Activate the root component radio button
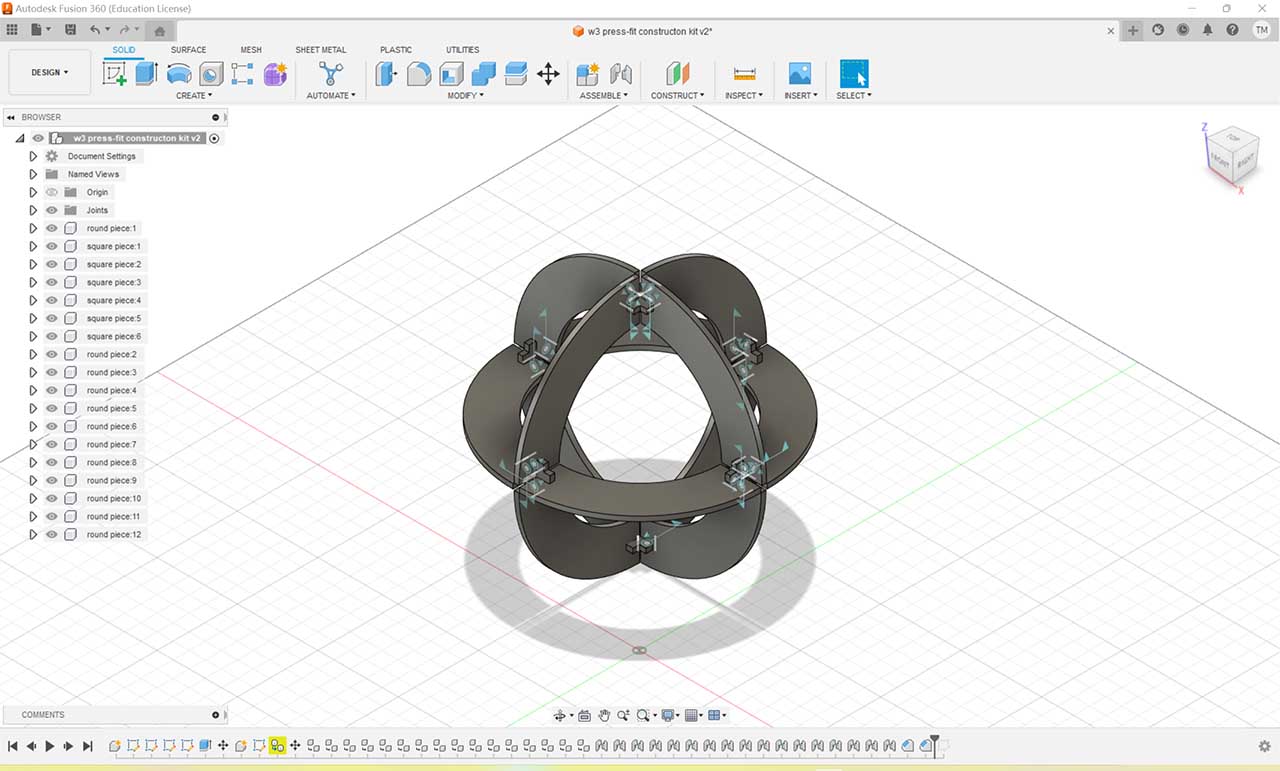The height and width of the screenshot is (771, 1280). click(214, 138)
